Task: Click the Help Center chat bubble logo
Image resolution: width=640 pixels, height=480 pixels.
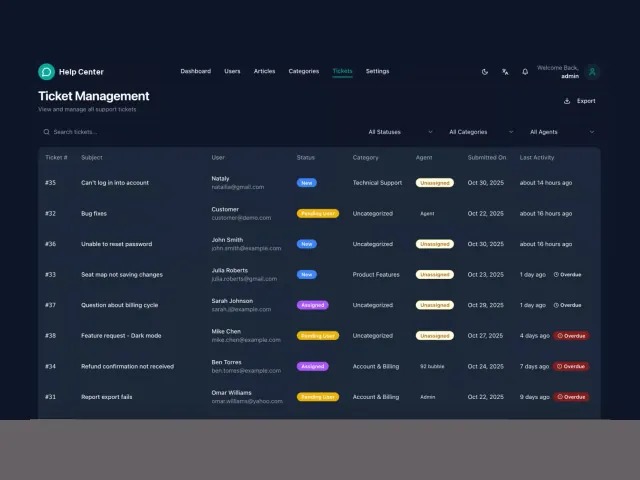Action: [x=47, y=72]
